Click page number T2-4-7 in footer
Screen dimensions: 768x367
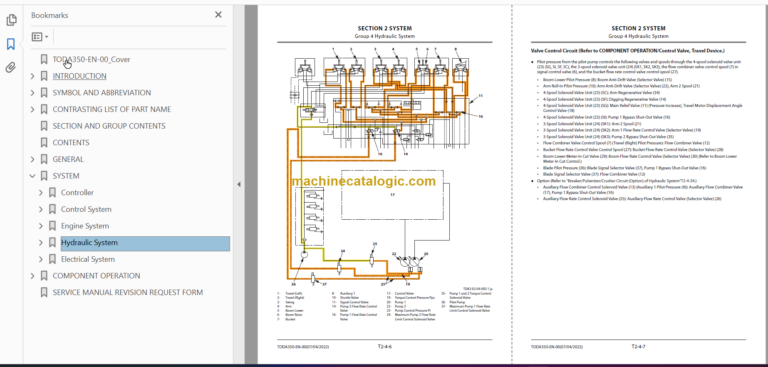(638, 346)
